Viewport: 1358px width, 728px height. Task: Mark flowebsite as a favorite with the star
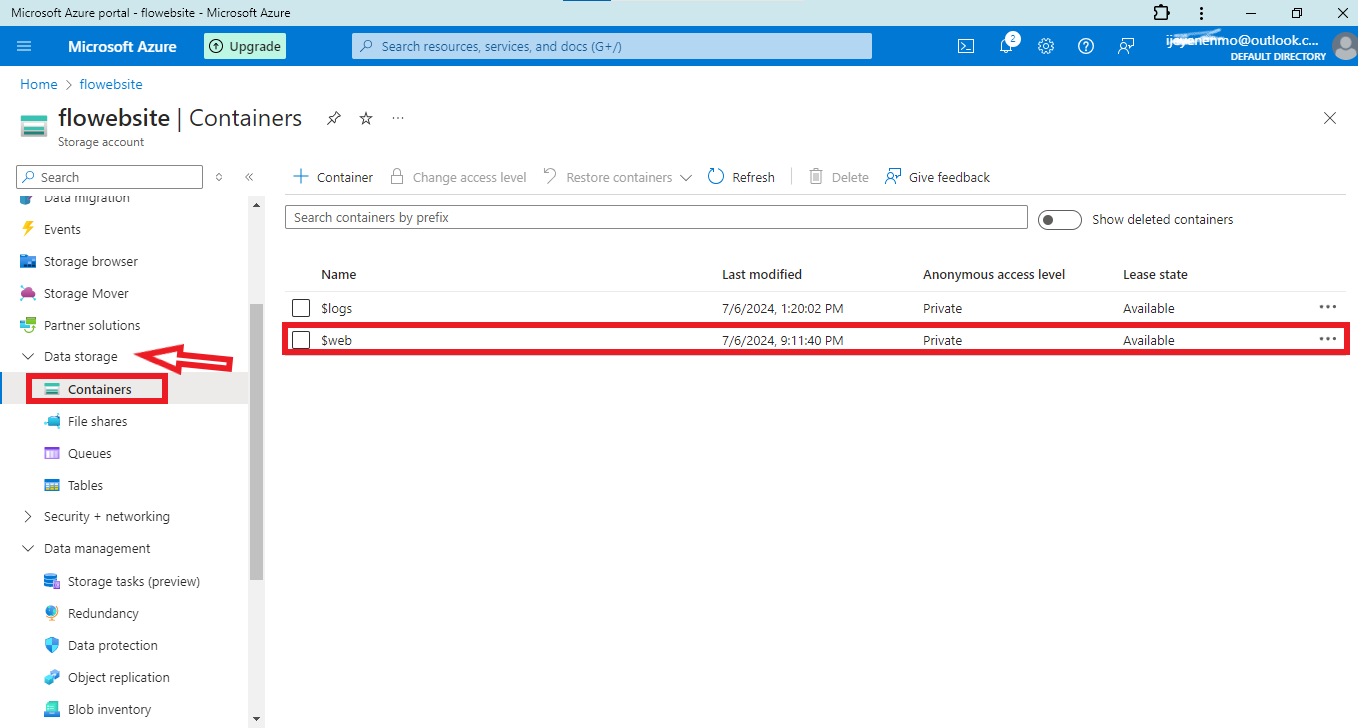coord(366,118)
